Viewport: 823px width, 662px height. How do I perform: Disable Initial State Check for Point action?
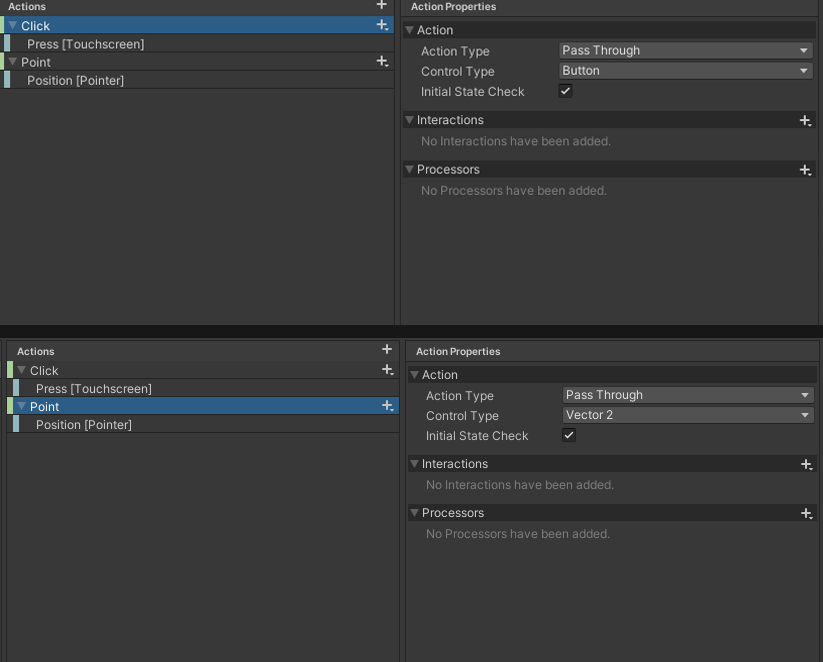pyautogui.click(x=568, y=435)
